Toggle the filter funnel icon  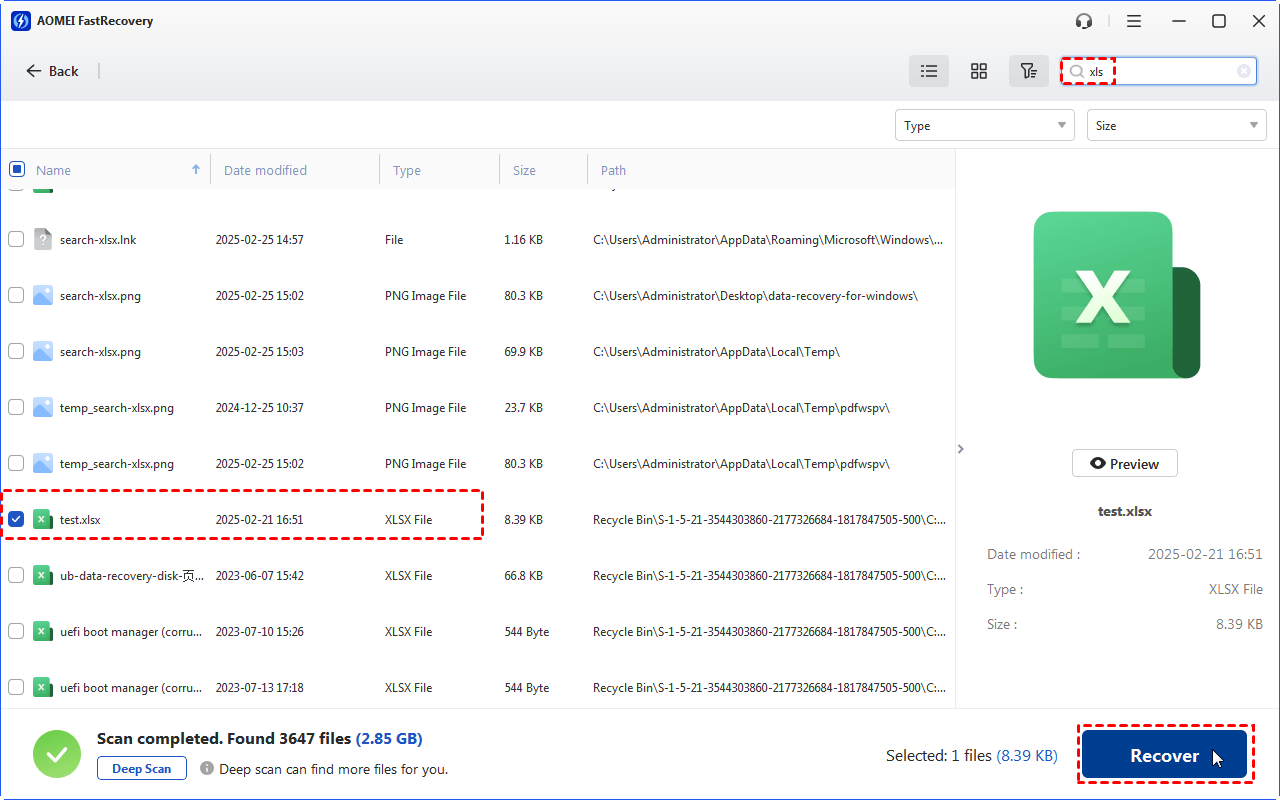pos(1028,71)
